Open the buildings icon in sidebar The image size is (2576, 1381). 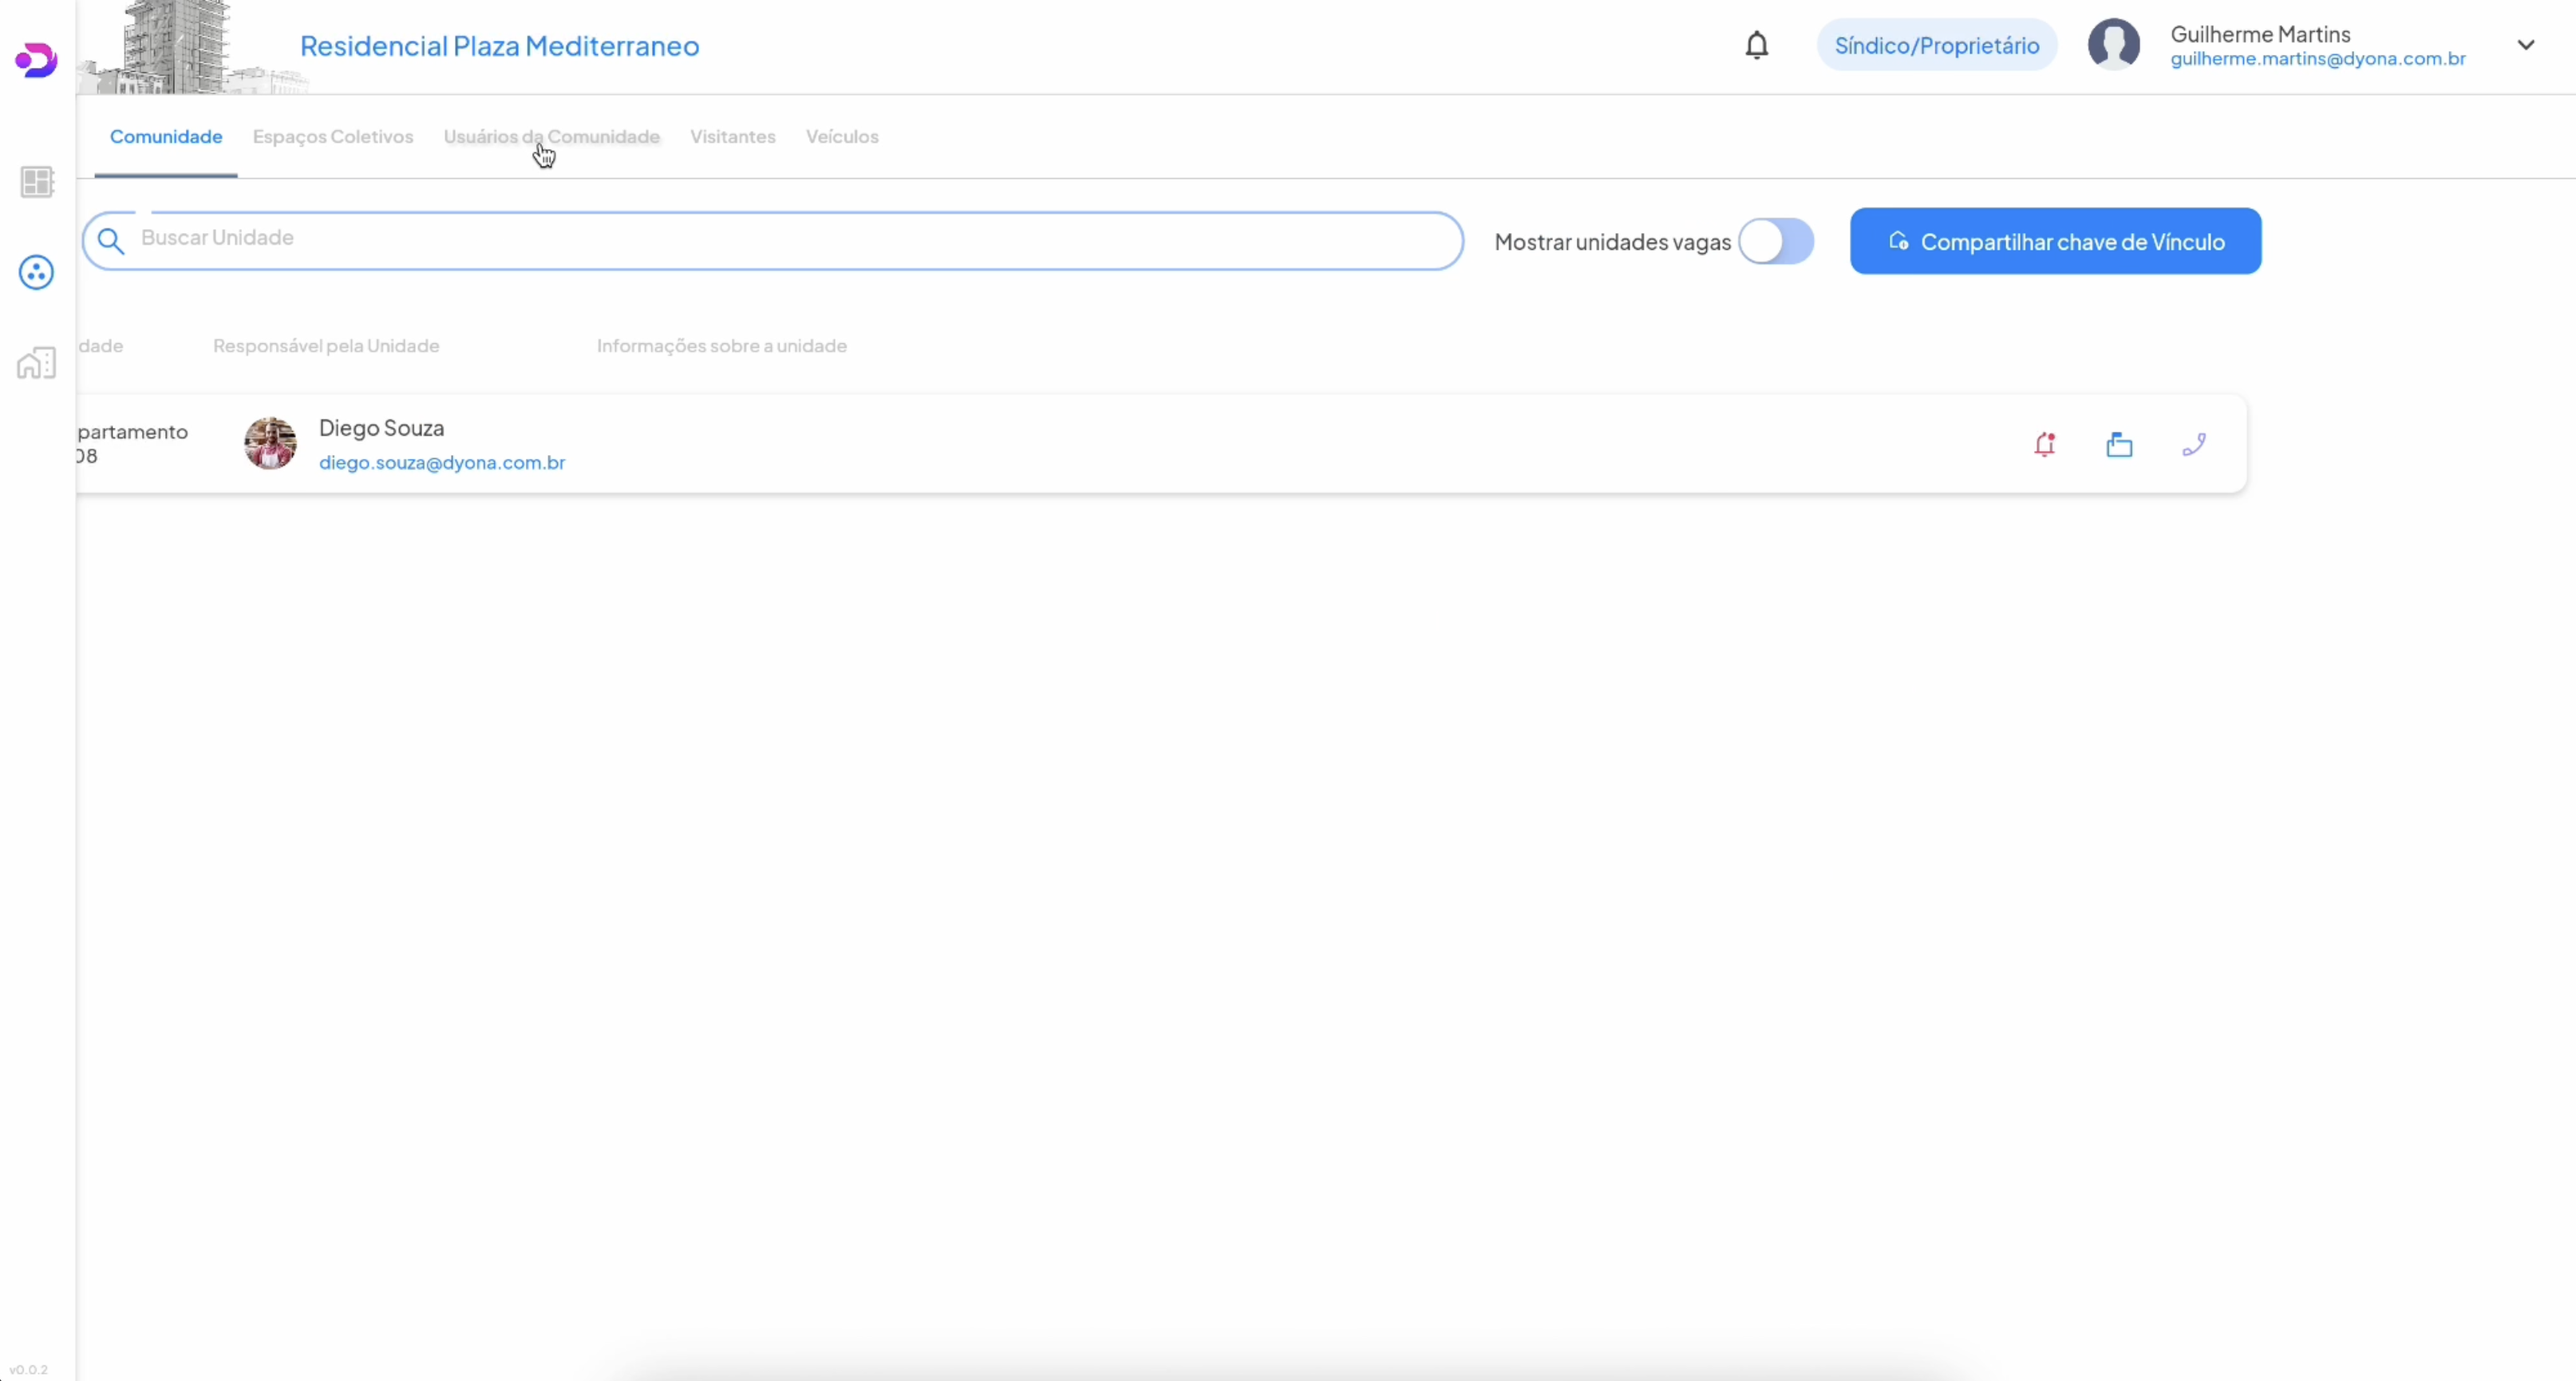point(37,363)
